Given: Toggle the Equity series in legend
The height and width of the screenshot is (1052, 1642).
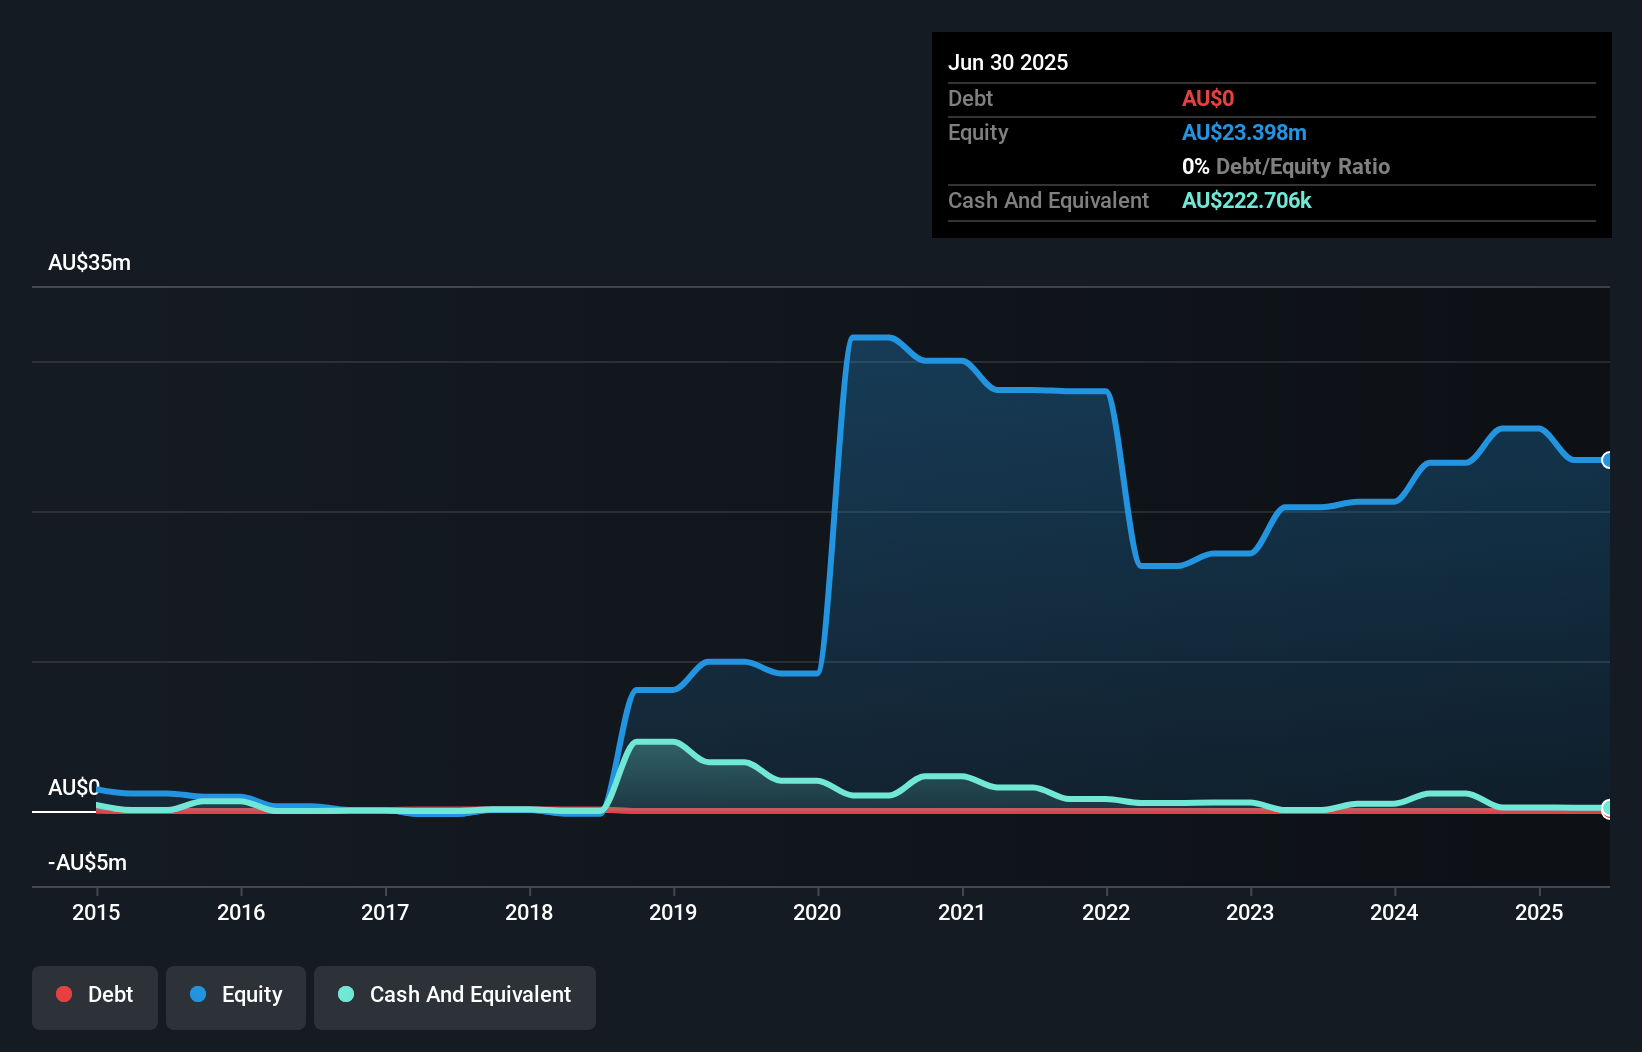Looking at the screenshot, I should (236, 997).
